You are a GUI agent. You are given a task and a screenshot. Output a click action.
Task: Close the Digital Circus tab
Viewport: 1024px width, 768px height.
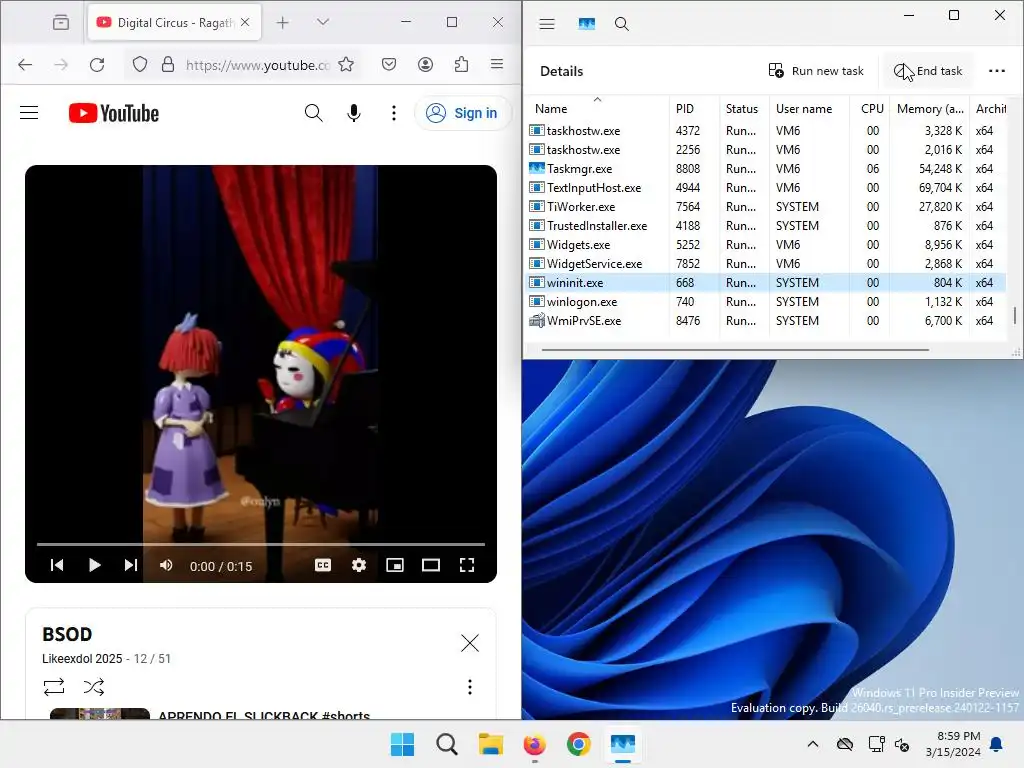pos(245,22)
